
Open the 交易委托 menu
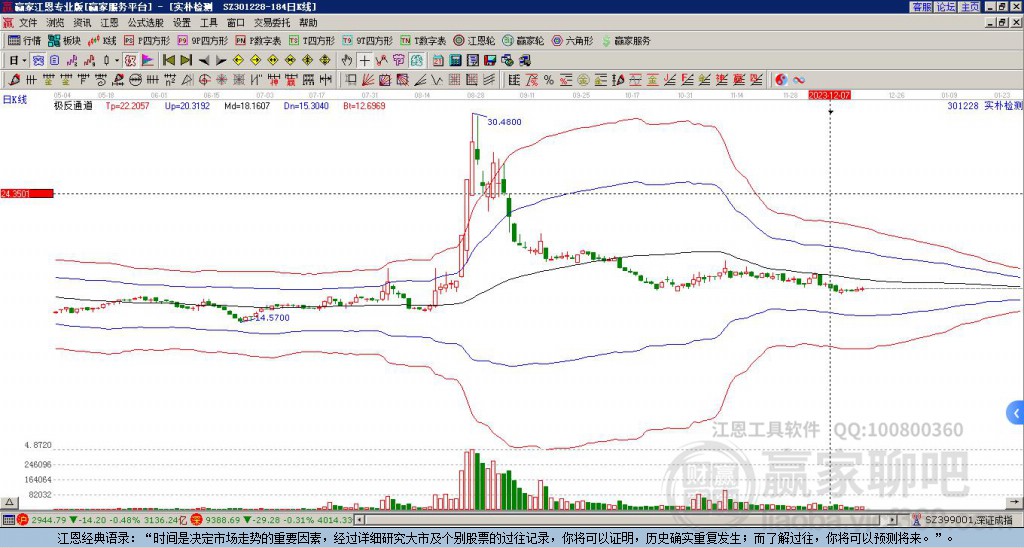tap(272, 23)
